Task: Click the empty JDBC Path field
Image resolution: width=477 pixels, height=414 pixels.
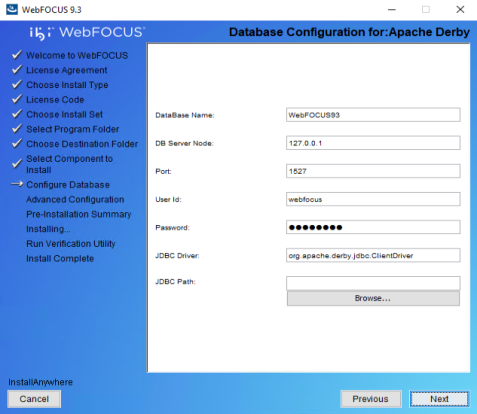Action: click(x=373, y=283)
